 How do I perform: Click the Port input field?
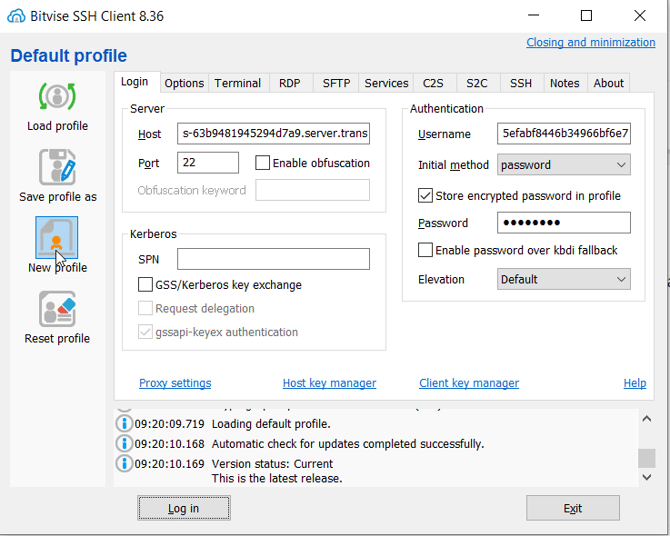coord(208,163)
